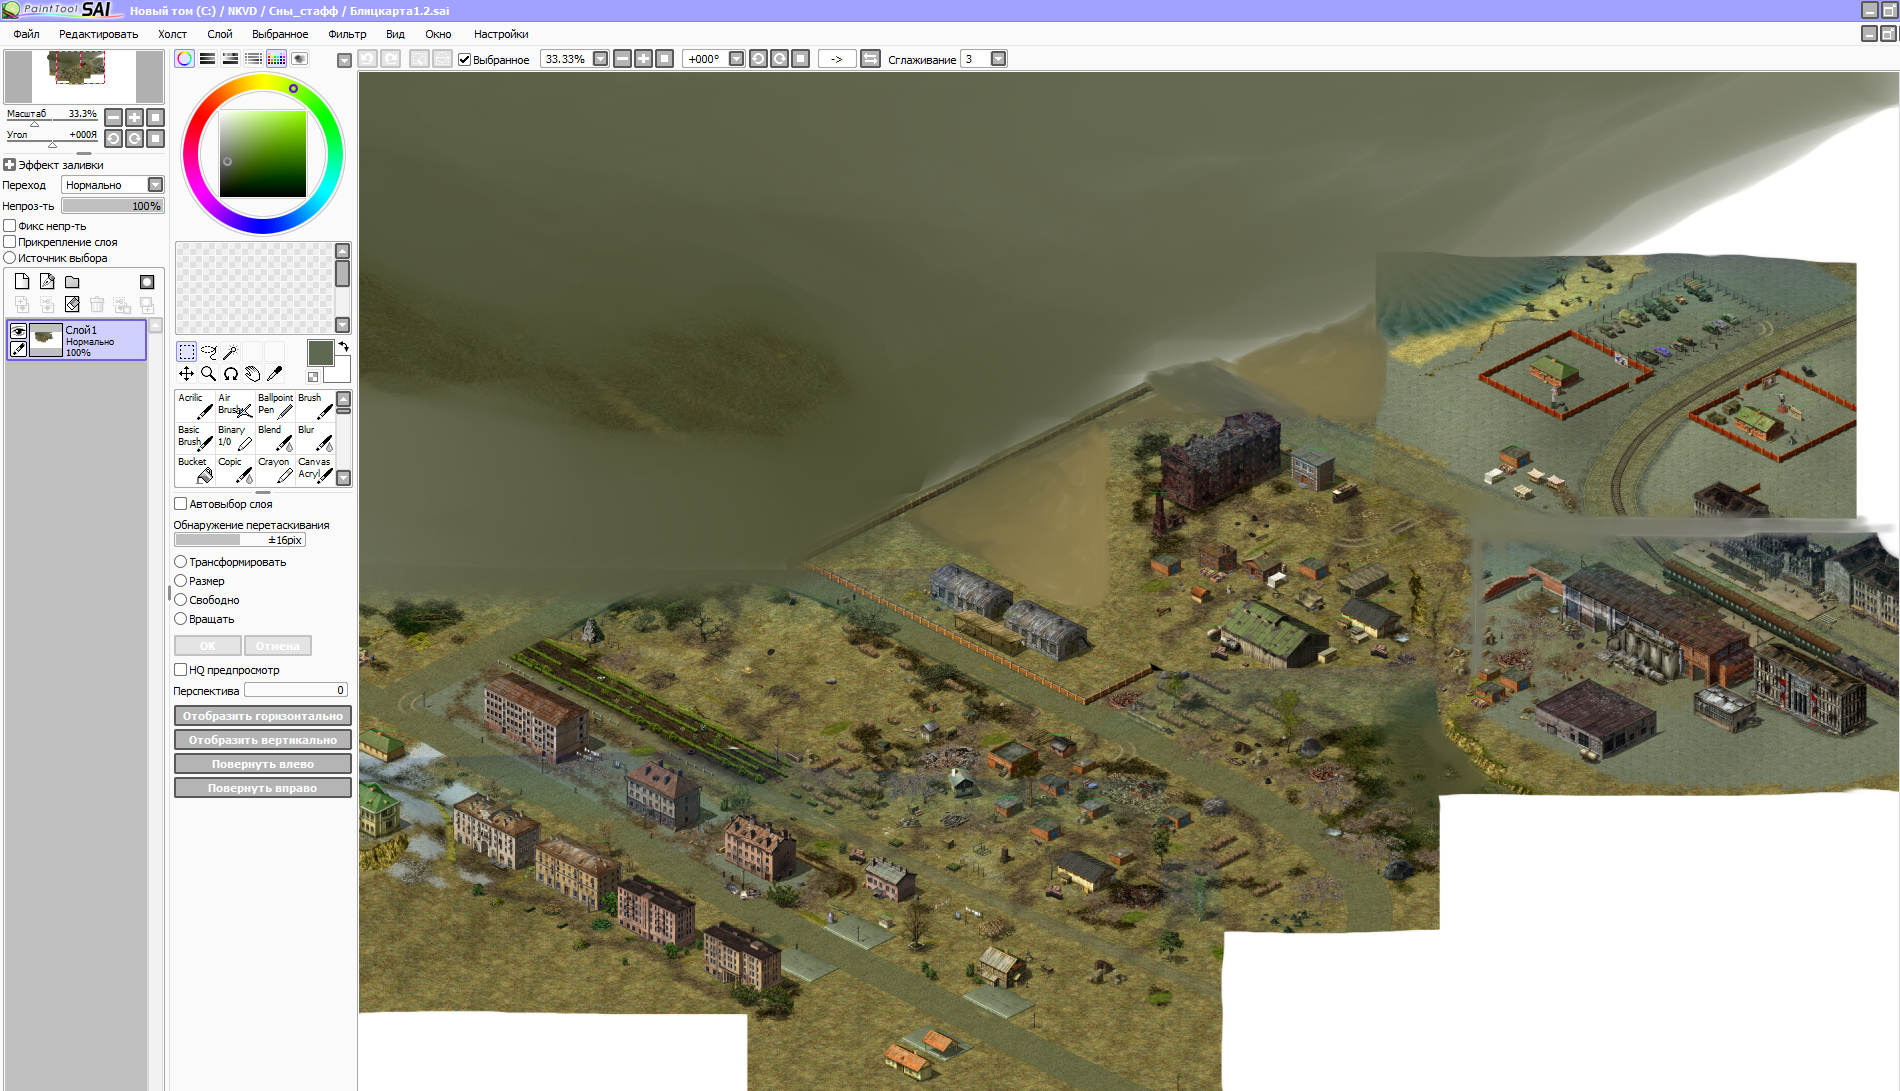Image resolution: width=1900 pixels, height=1091 pixels.
Task: Click Отобразить горизонтально button
Action: tap(263, 716)
